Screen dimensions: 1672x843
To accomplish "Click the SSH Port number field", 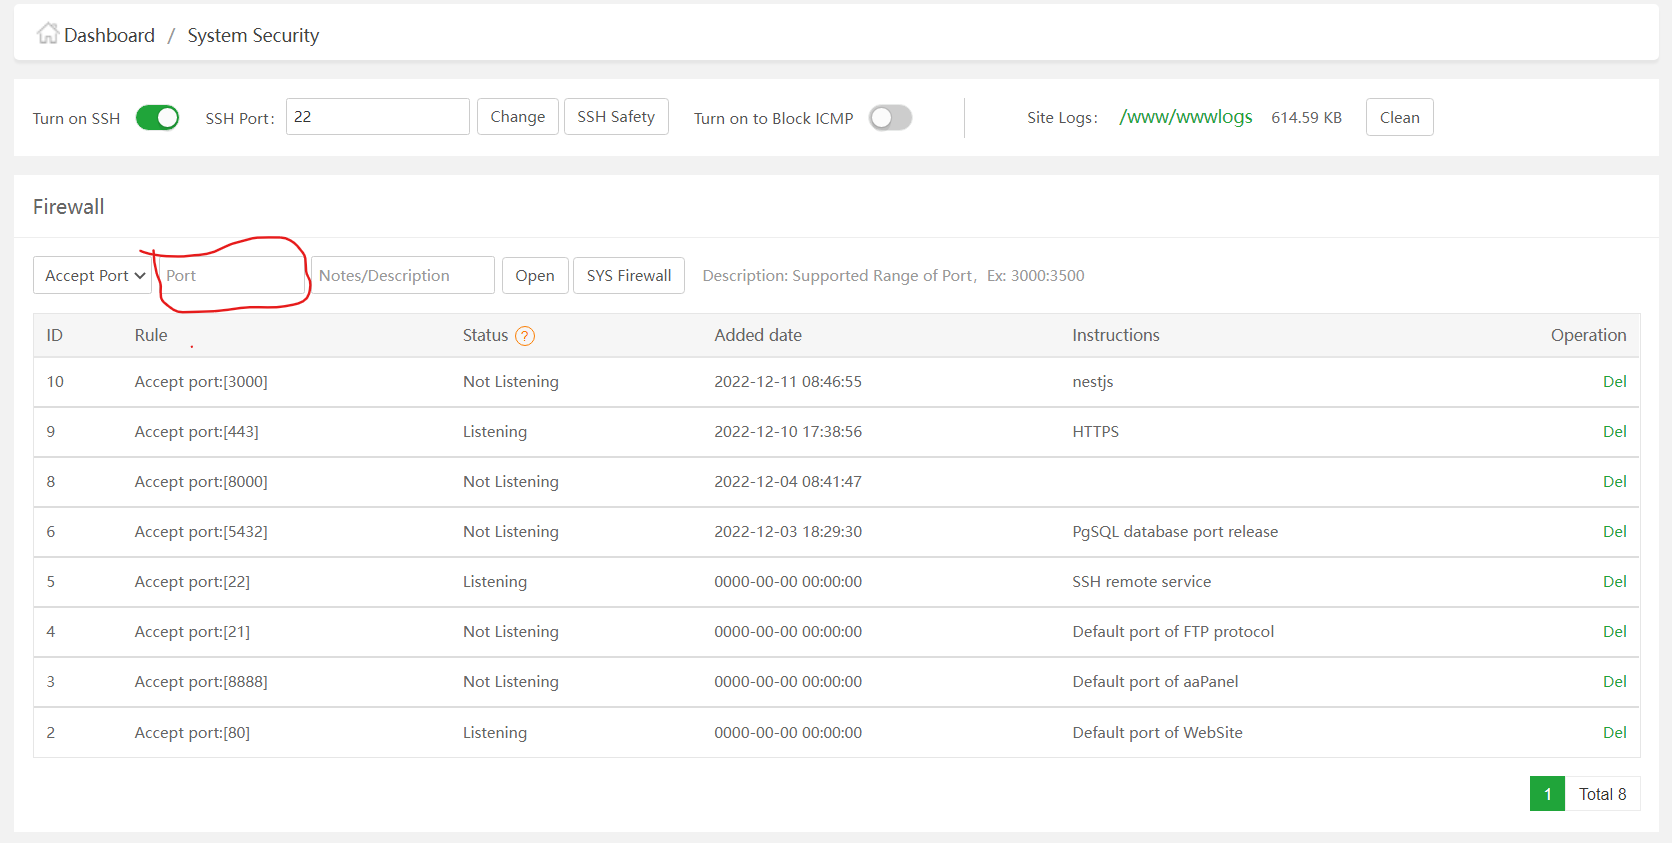I will [x=377, y=117].
